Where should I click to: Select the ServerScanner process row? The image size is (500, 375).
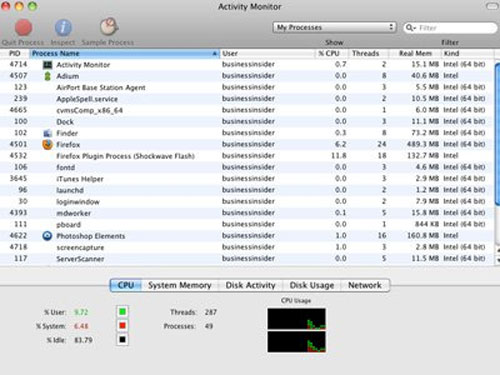pos(247,259)
